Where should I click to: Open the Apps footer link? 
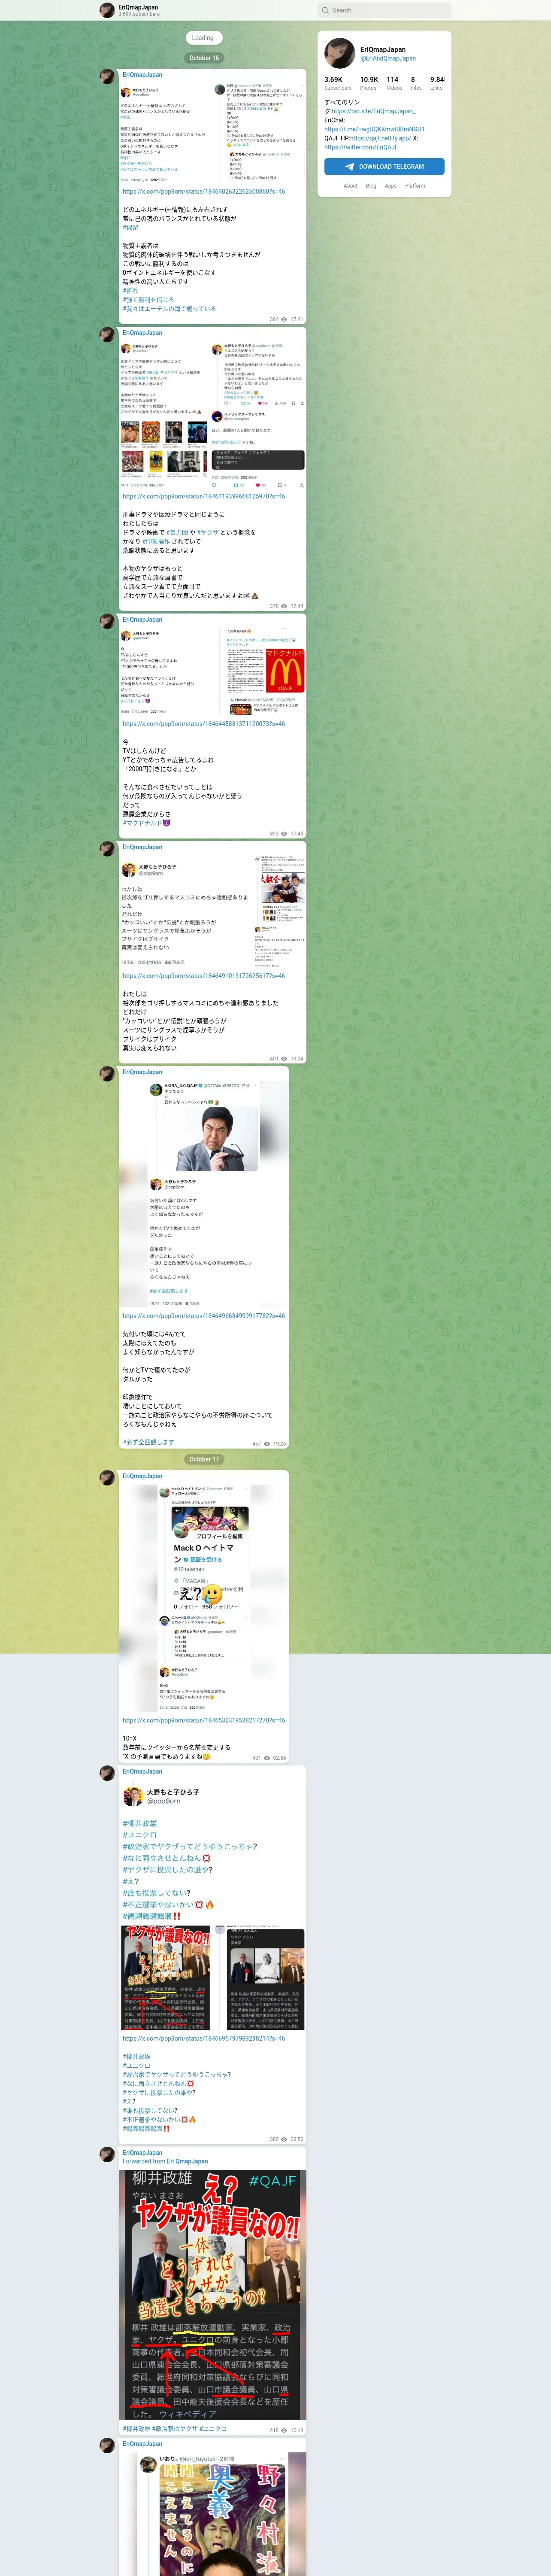(x=391, y=186)
